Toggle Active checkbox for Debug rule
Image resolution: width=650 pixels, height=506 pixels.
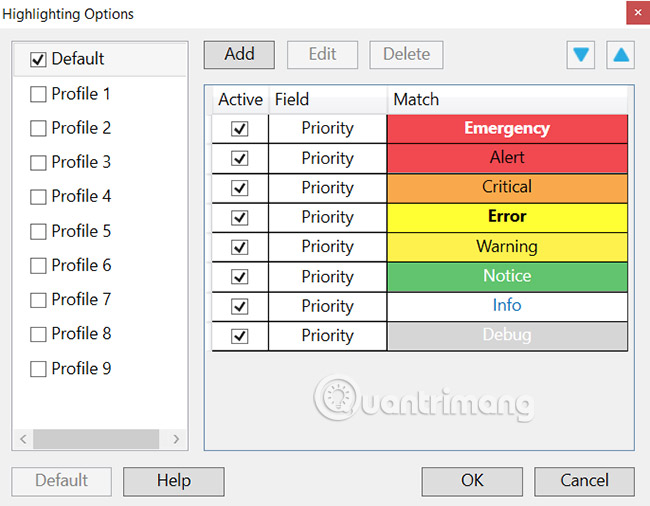click(x=240, y=336)
